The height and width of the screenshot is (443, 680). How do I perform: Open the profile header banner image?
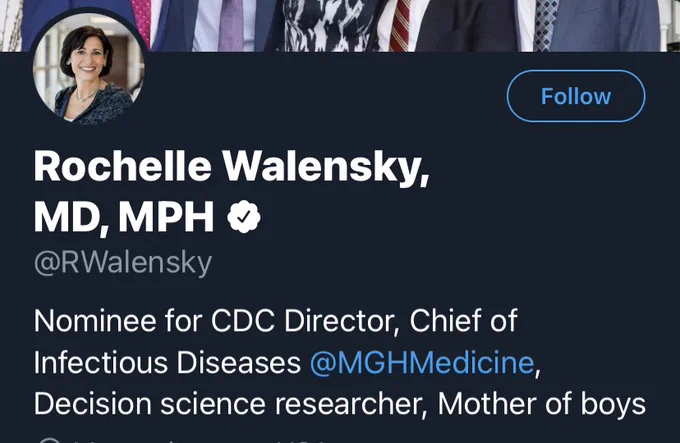coord(340,26)
